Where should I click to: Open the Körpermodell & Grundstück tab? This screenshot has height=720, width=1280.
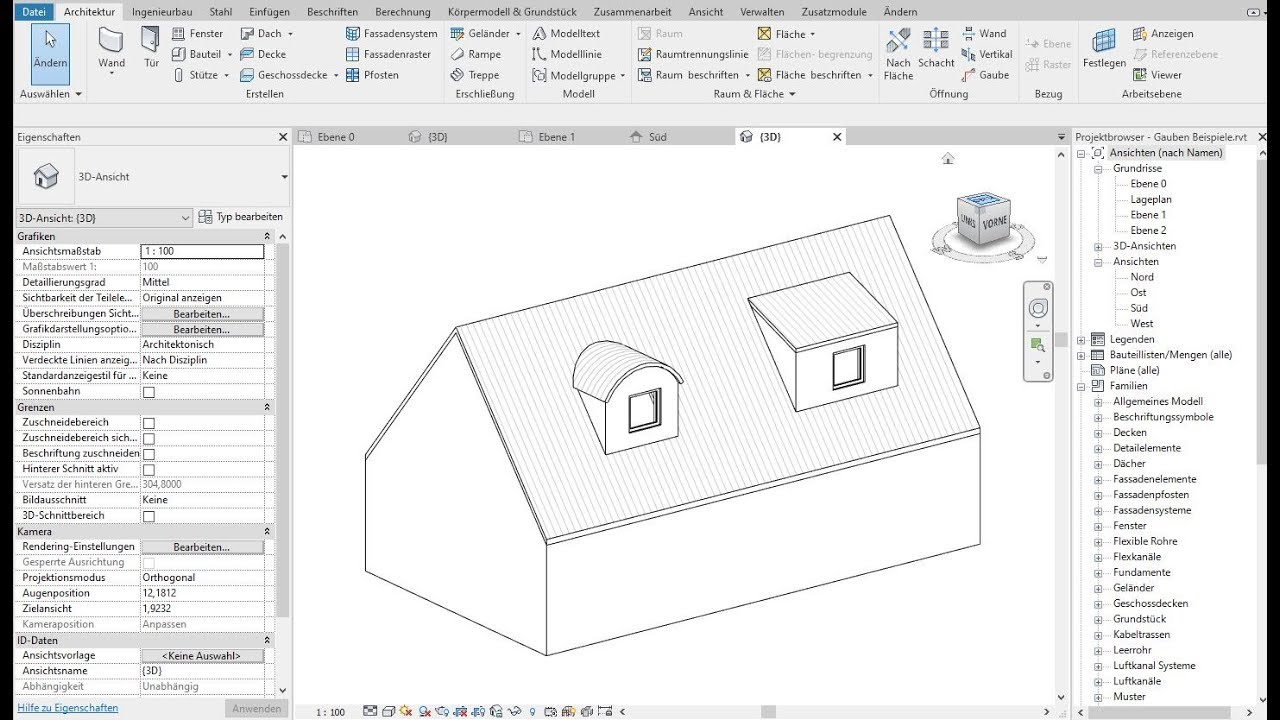point(512,12)
